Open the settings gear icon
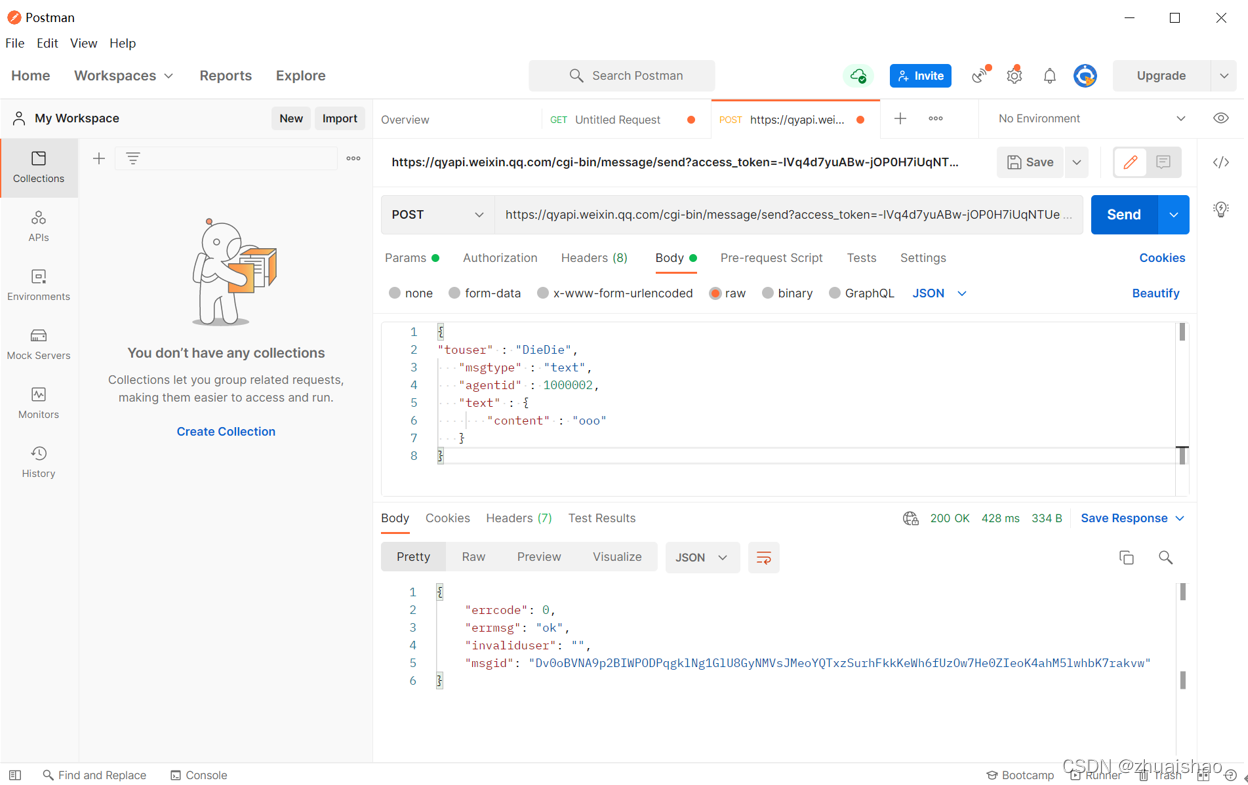 1014,76
